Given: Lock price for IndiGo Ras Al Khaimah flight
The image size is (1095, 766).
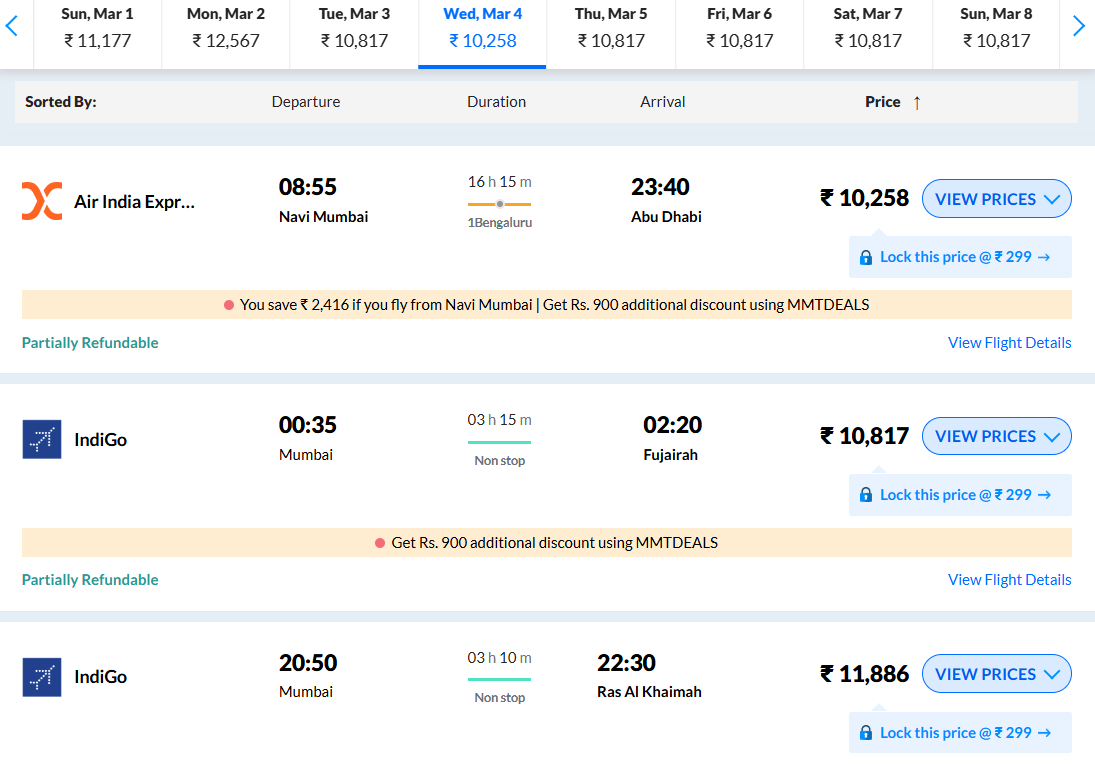Looking at the screenshot, I should [960, 732].
